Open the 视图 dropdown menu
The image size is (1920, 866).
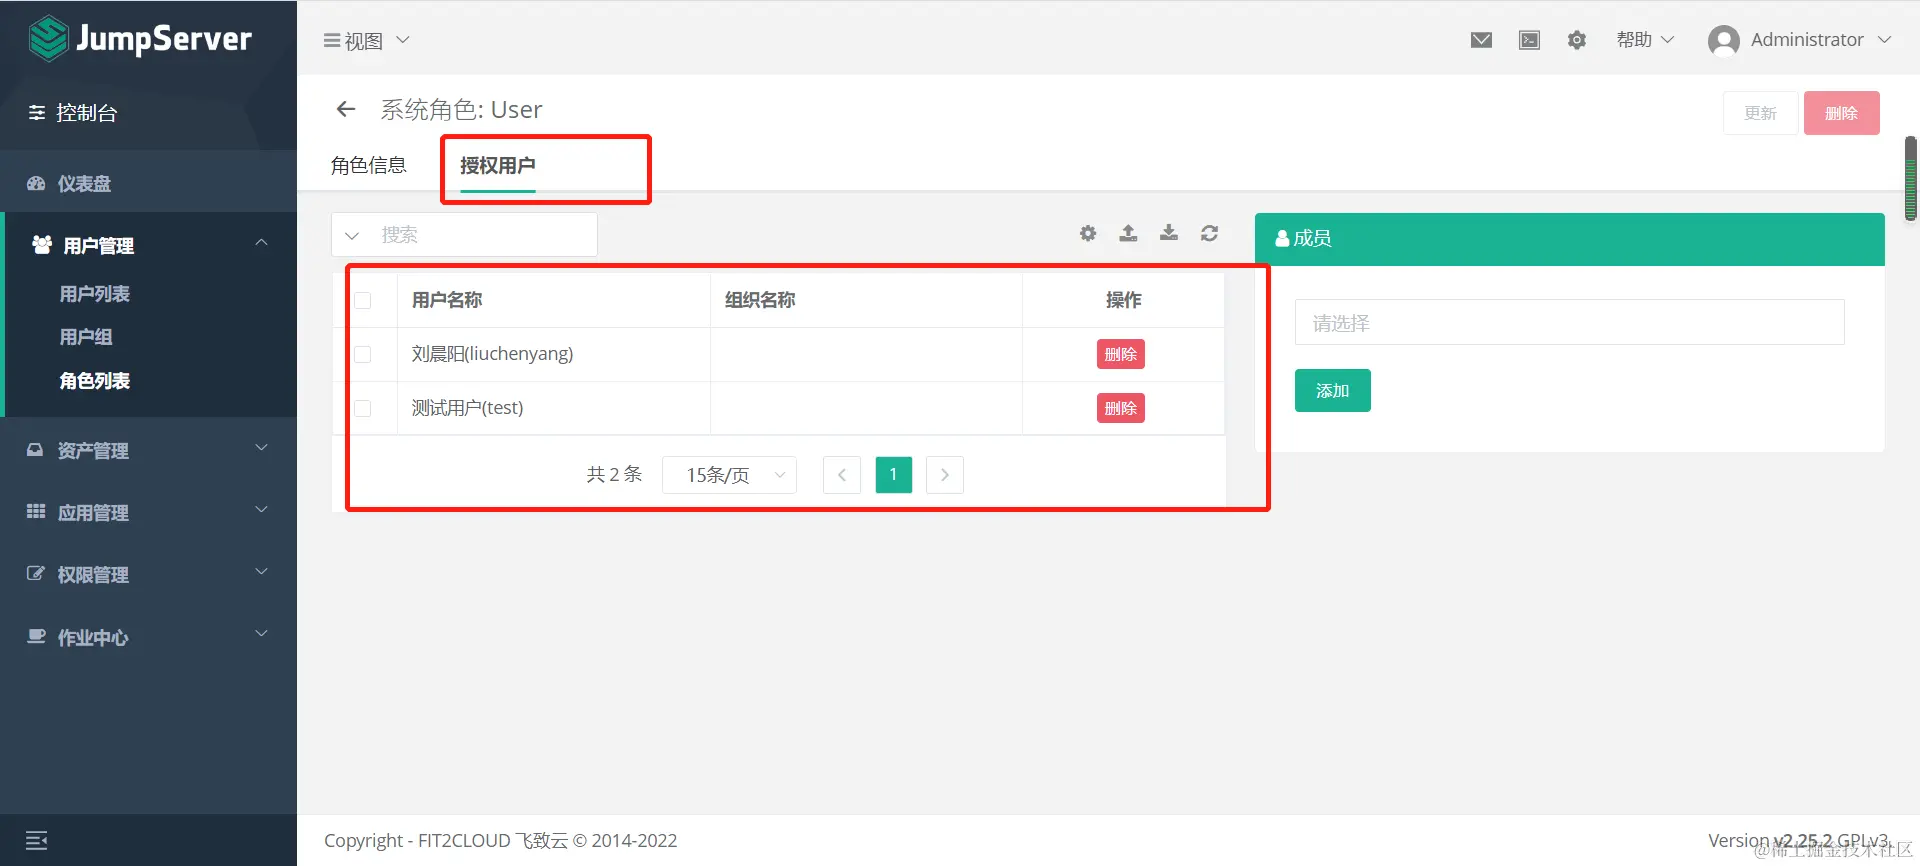click(x=366, y=41)
